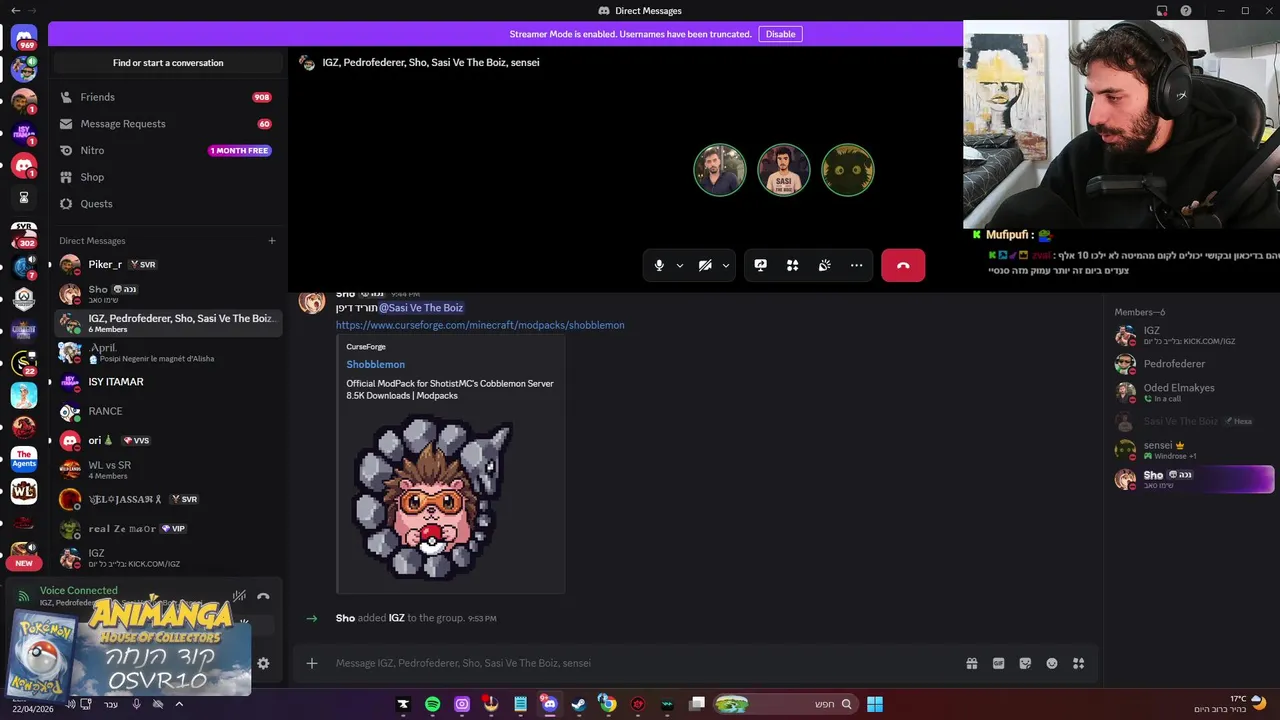Open the microphone input options arrow

[680, 265]
